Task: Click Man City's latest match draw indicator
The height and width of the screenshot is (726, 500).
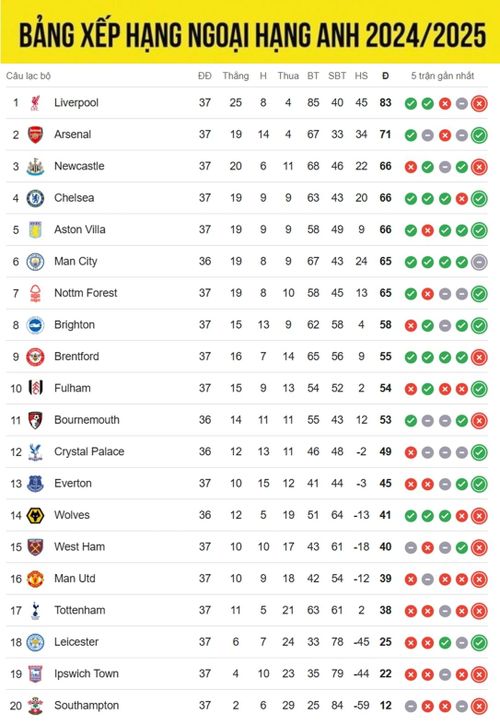Action: click(x=479, y=262)
